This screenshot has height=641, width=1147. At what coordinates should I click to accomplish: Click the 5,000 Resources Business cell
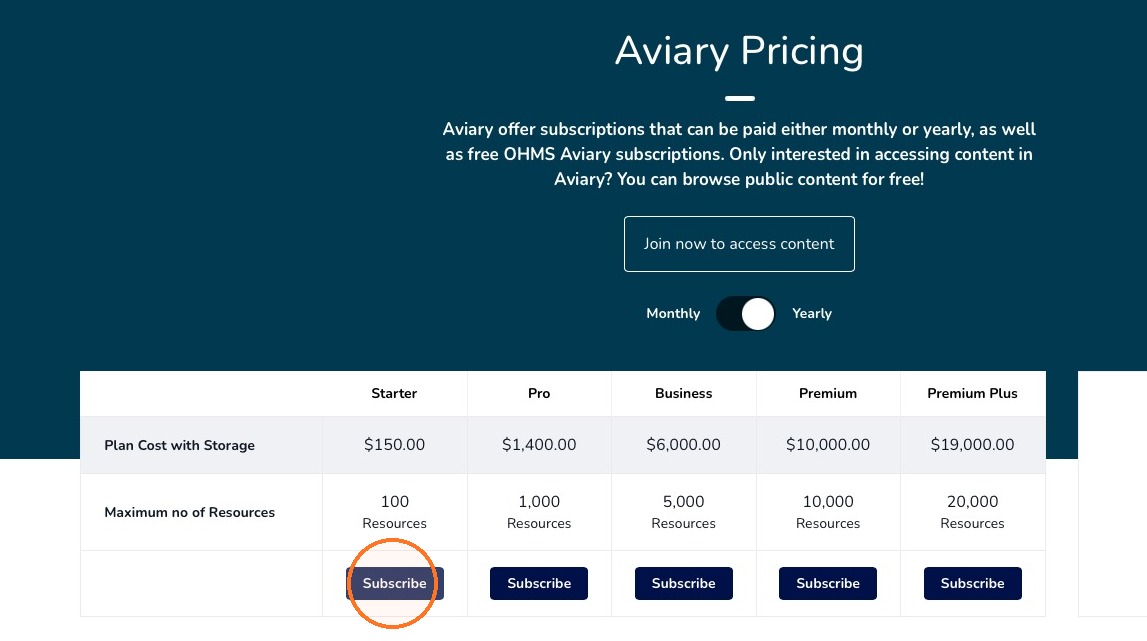click(683, 511)
